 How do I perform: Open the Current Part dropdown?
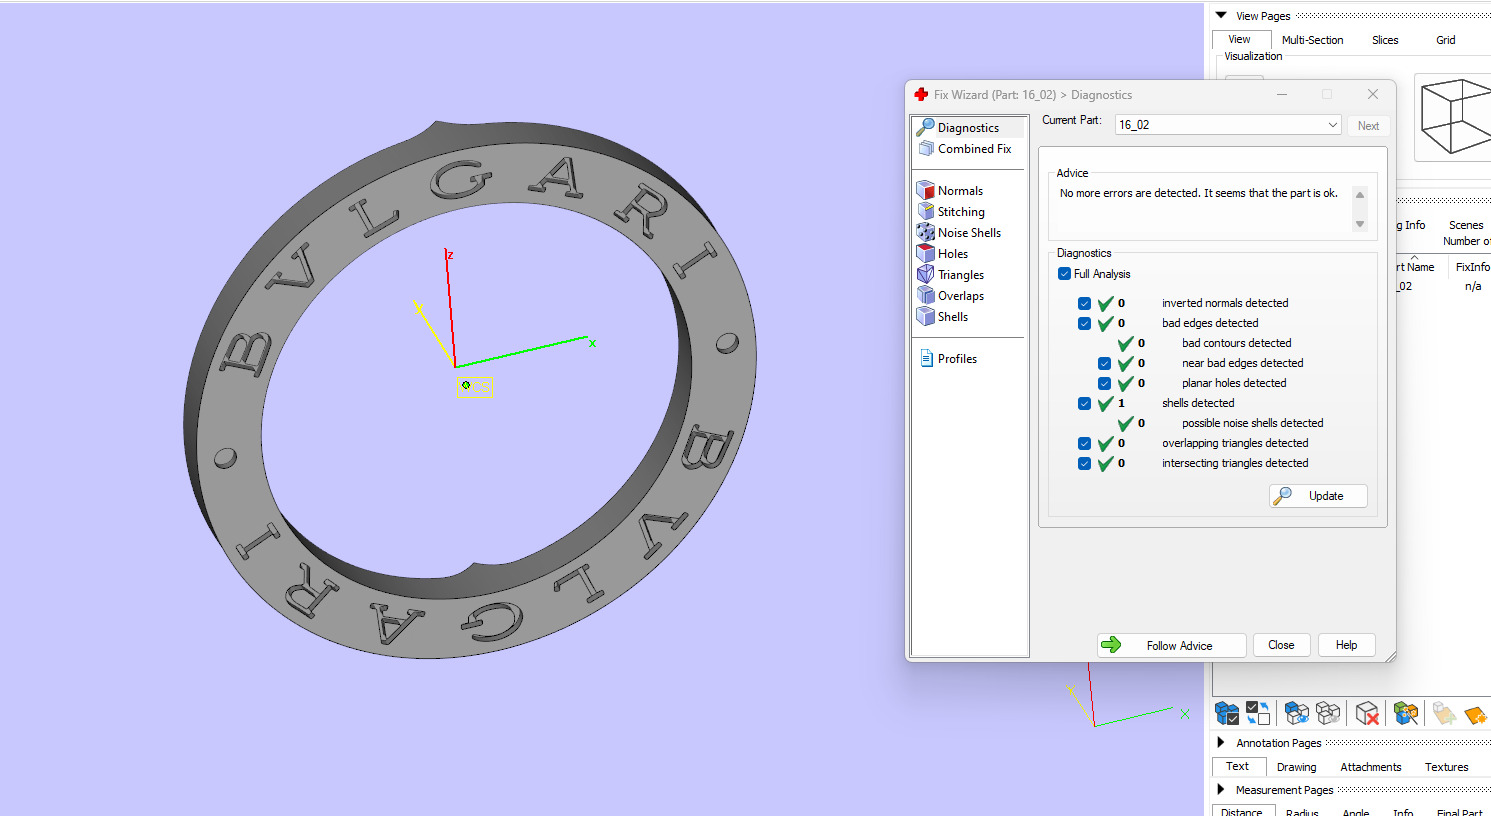[1227, 125]
